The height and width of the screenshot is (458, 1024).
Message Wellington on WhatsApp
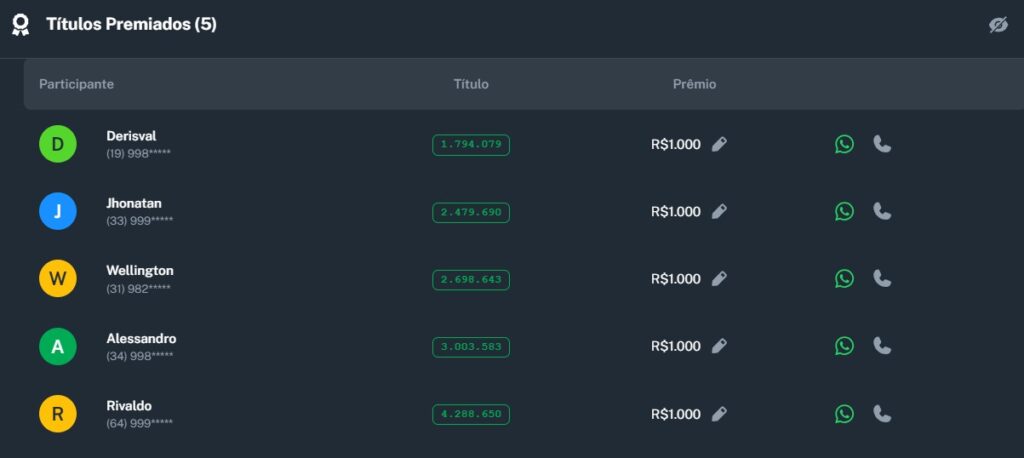845,279
